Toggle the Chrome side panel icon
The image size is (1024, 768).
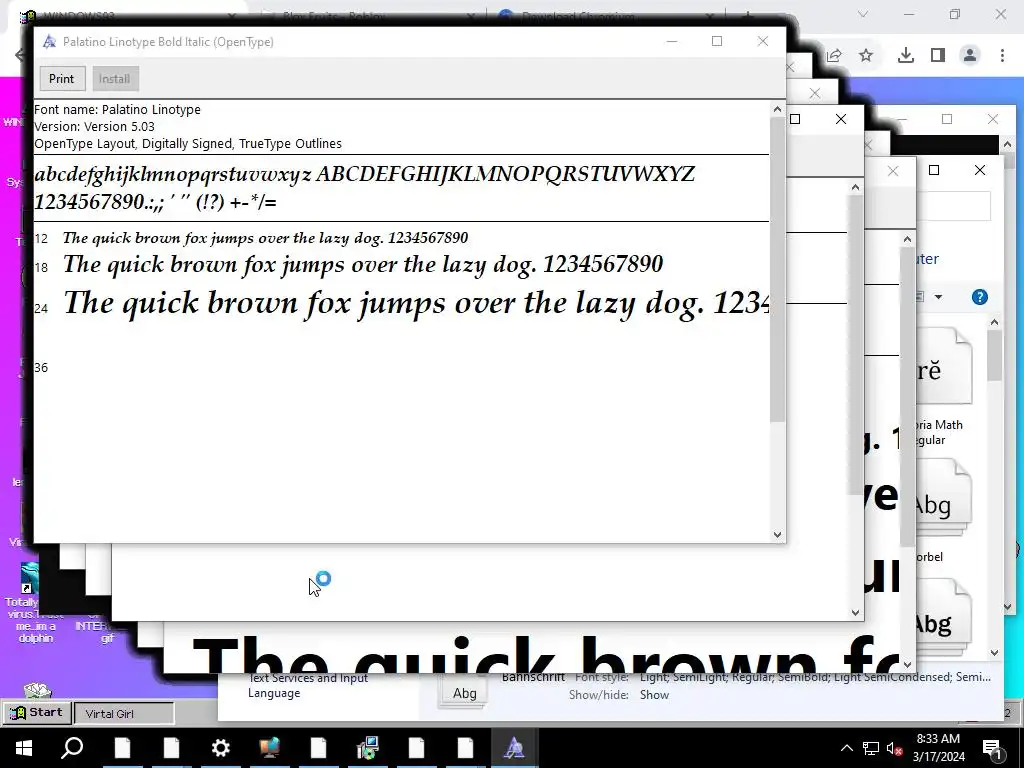pyautogui.click(x=938, y=56)
